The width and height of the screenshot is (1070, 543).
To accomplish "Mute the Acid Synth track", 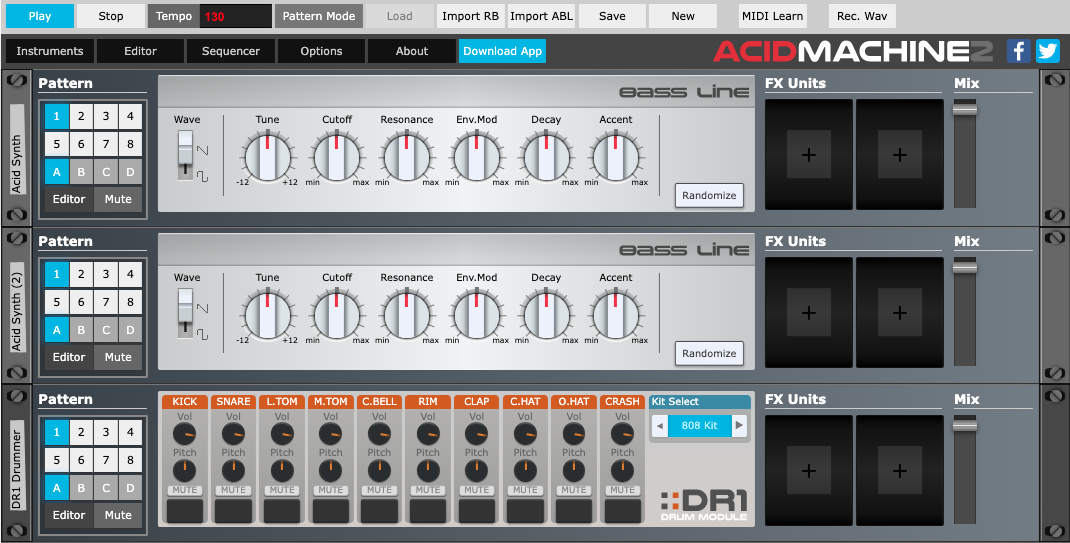I will (x=118, y=199).
